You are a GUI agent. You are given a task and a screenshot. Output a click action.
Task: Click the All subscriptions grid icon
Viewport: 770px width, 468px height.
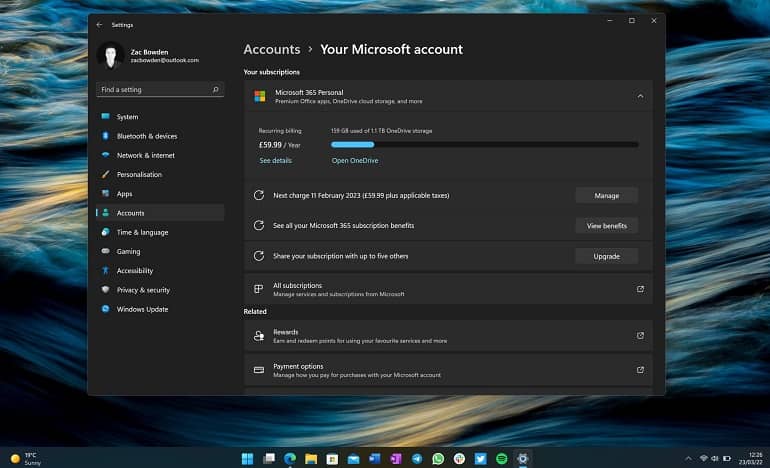click(x=259, y=289)
